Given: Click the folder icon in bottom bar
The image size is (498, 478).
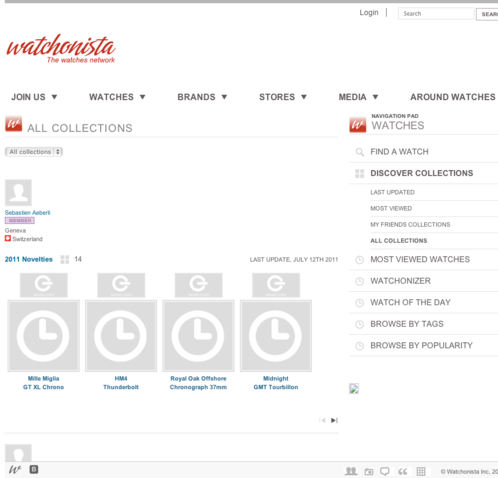Looking at the screenshot, I should 369,471.
